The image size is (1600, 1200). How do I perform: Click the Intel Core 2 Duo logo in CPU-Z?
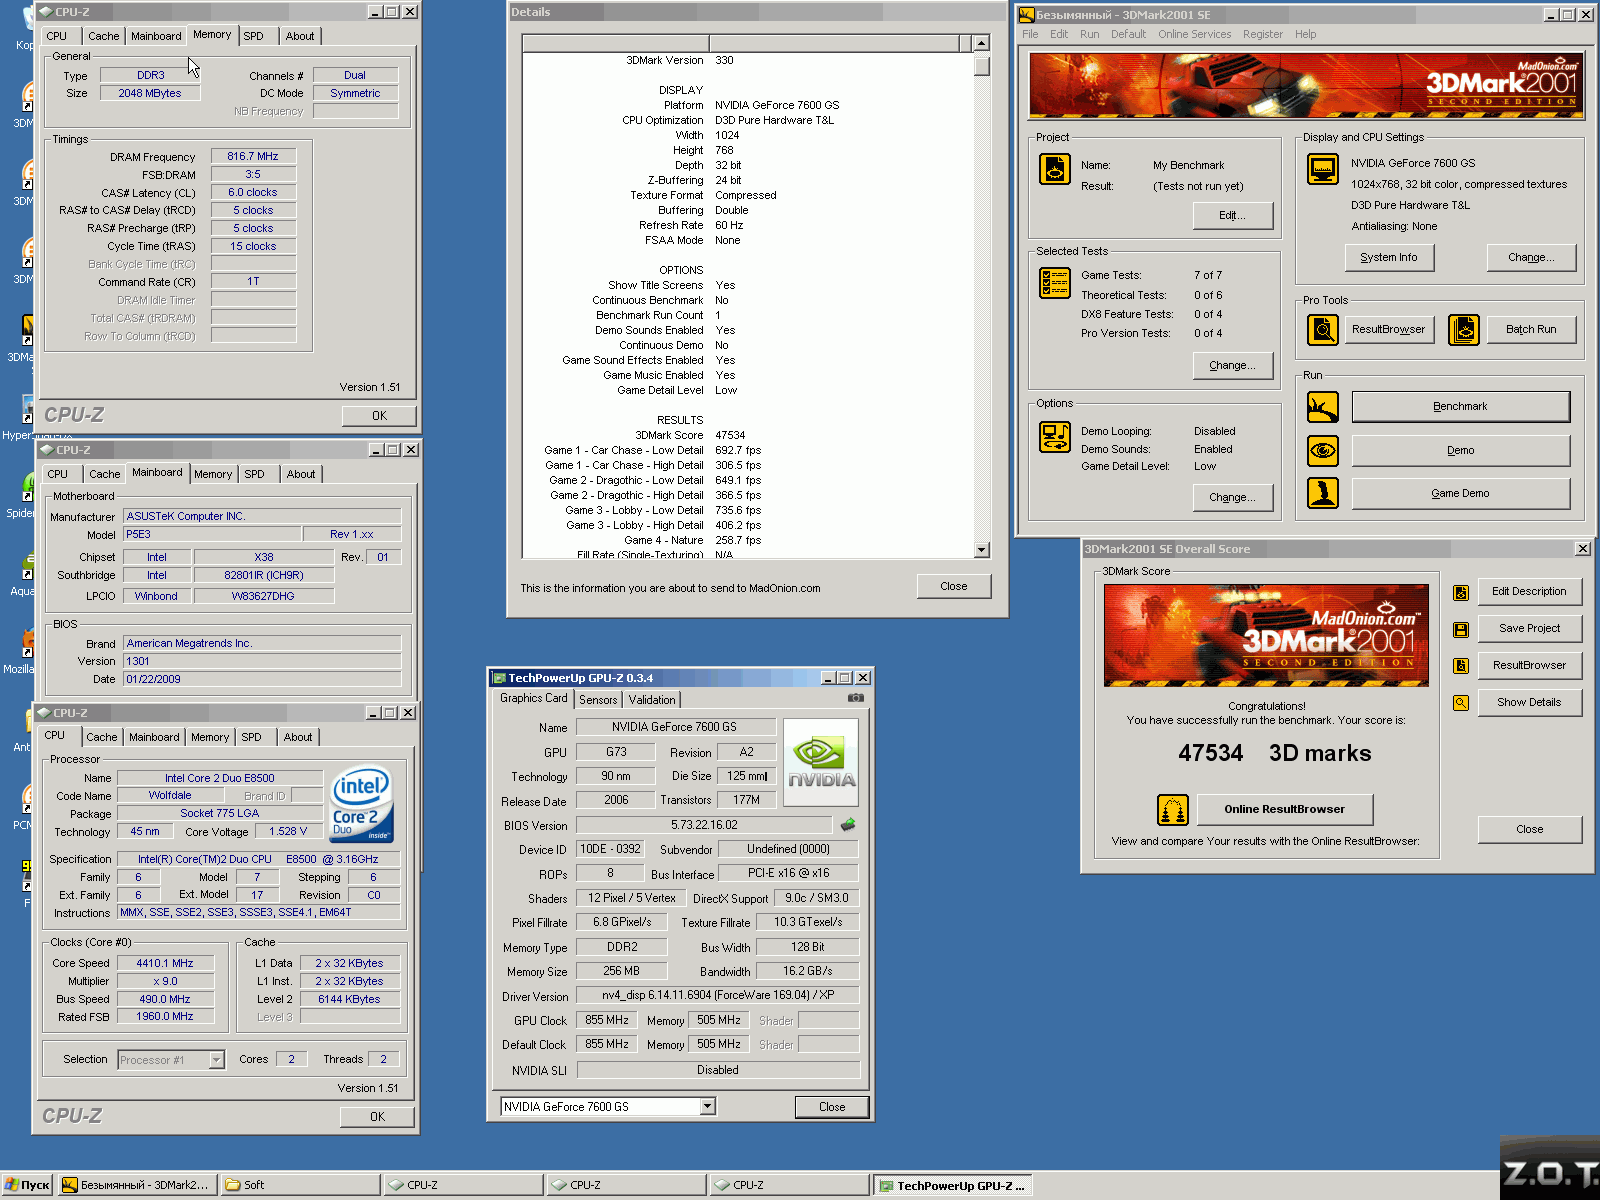pyautogui.click(x=361, y=804)
